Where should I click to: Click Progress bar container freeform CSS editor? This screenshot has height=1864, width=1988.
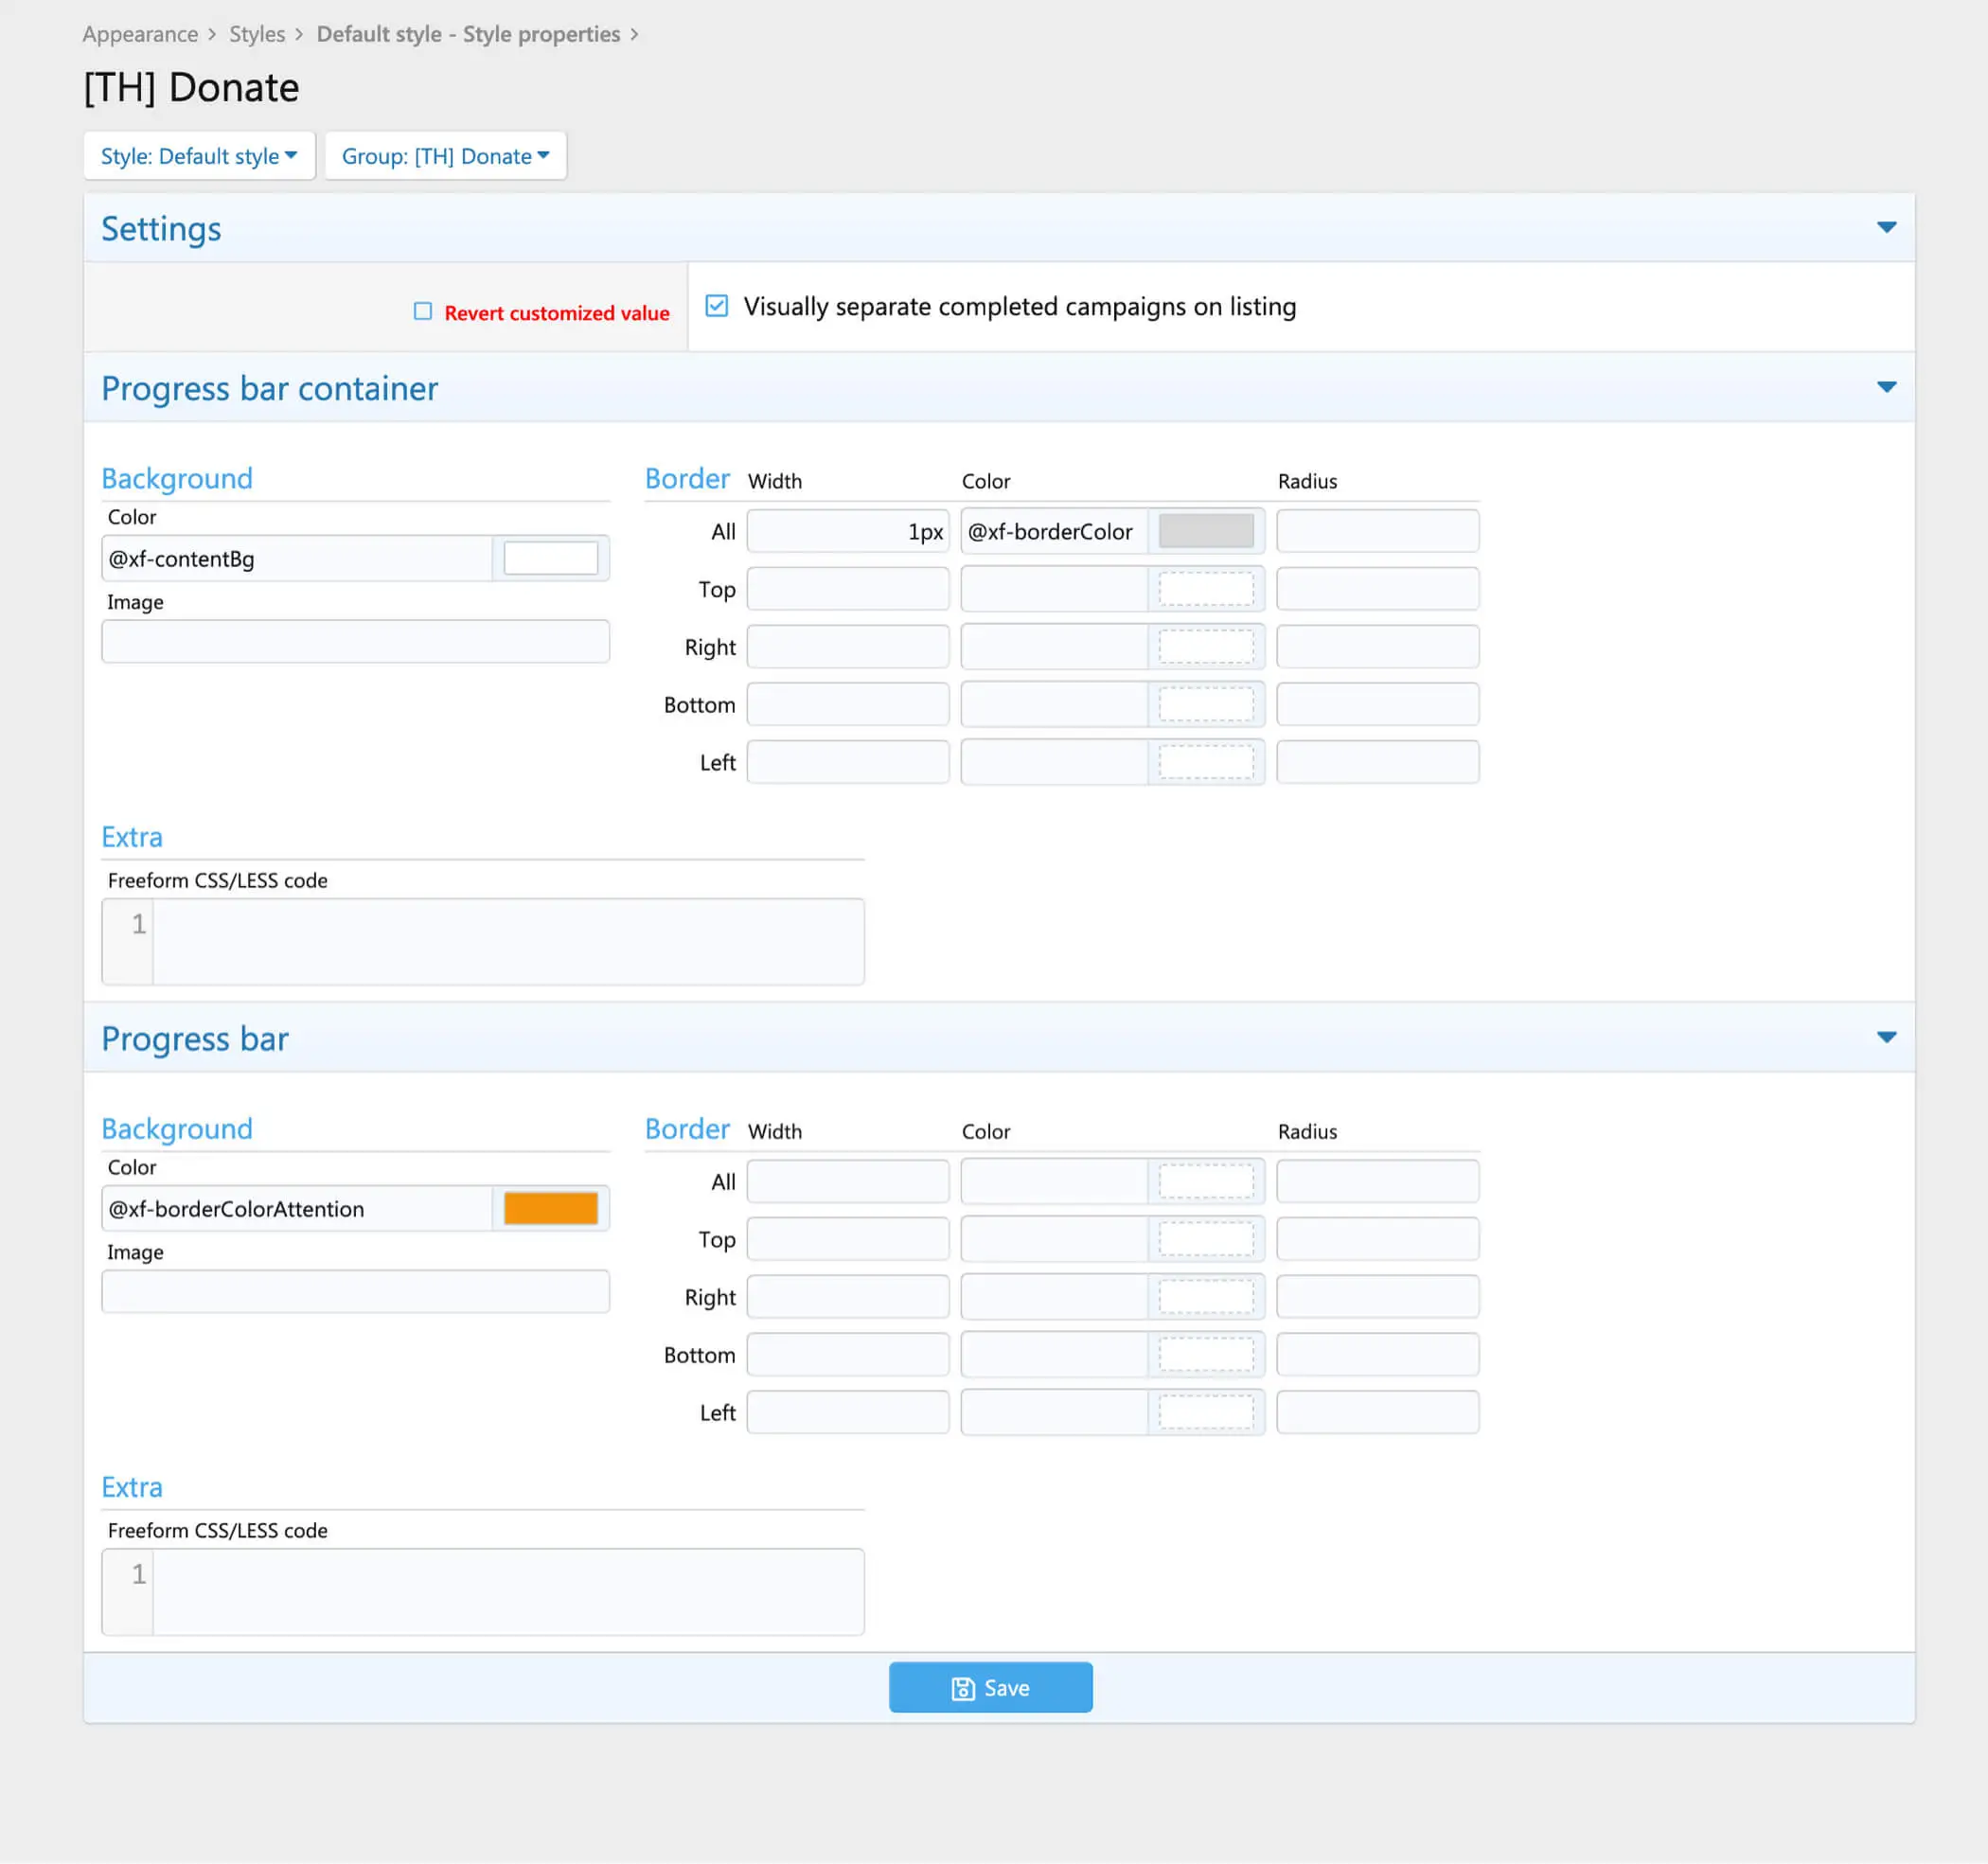tap(507, 941)
